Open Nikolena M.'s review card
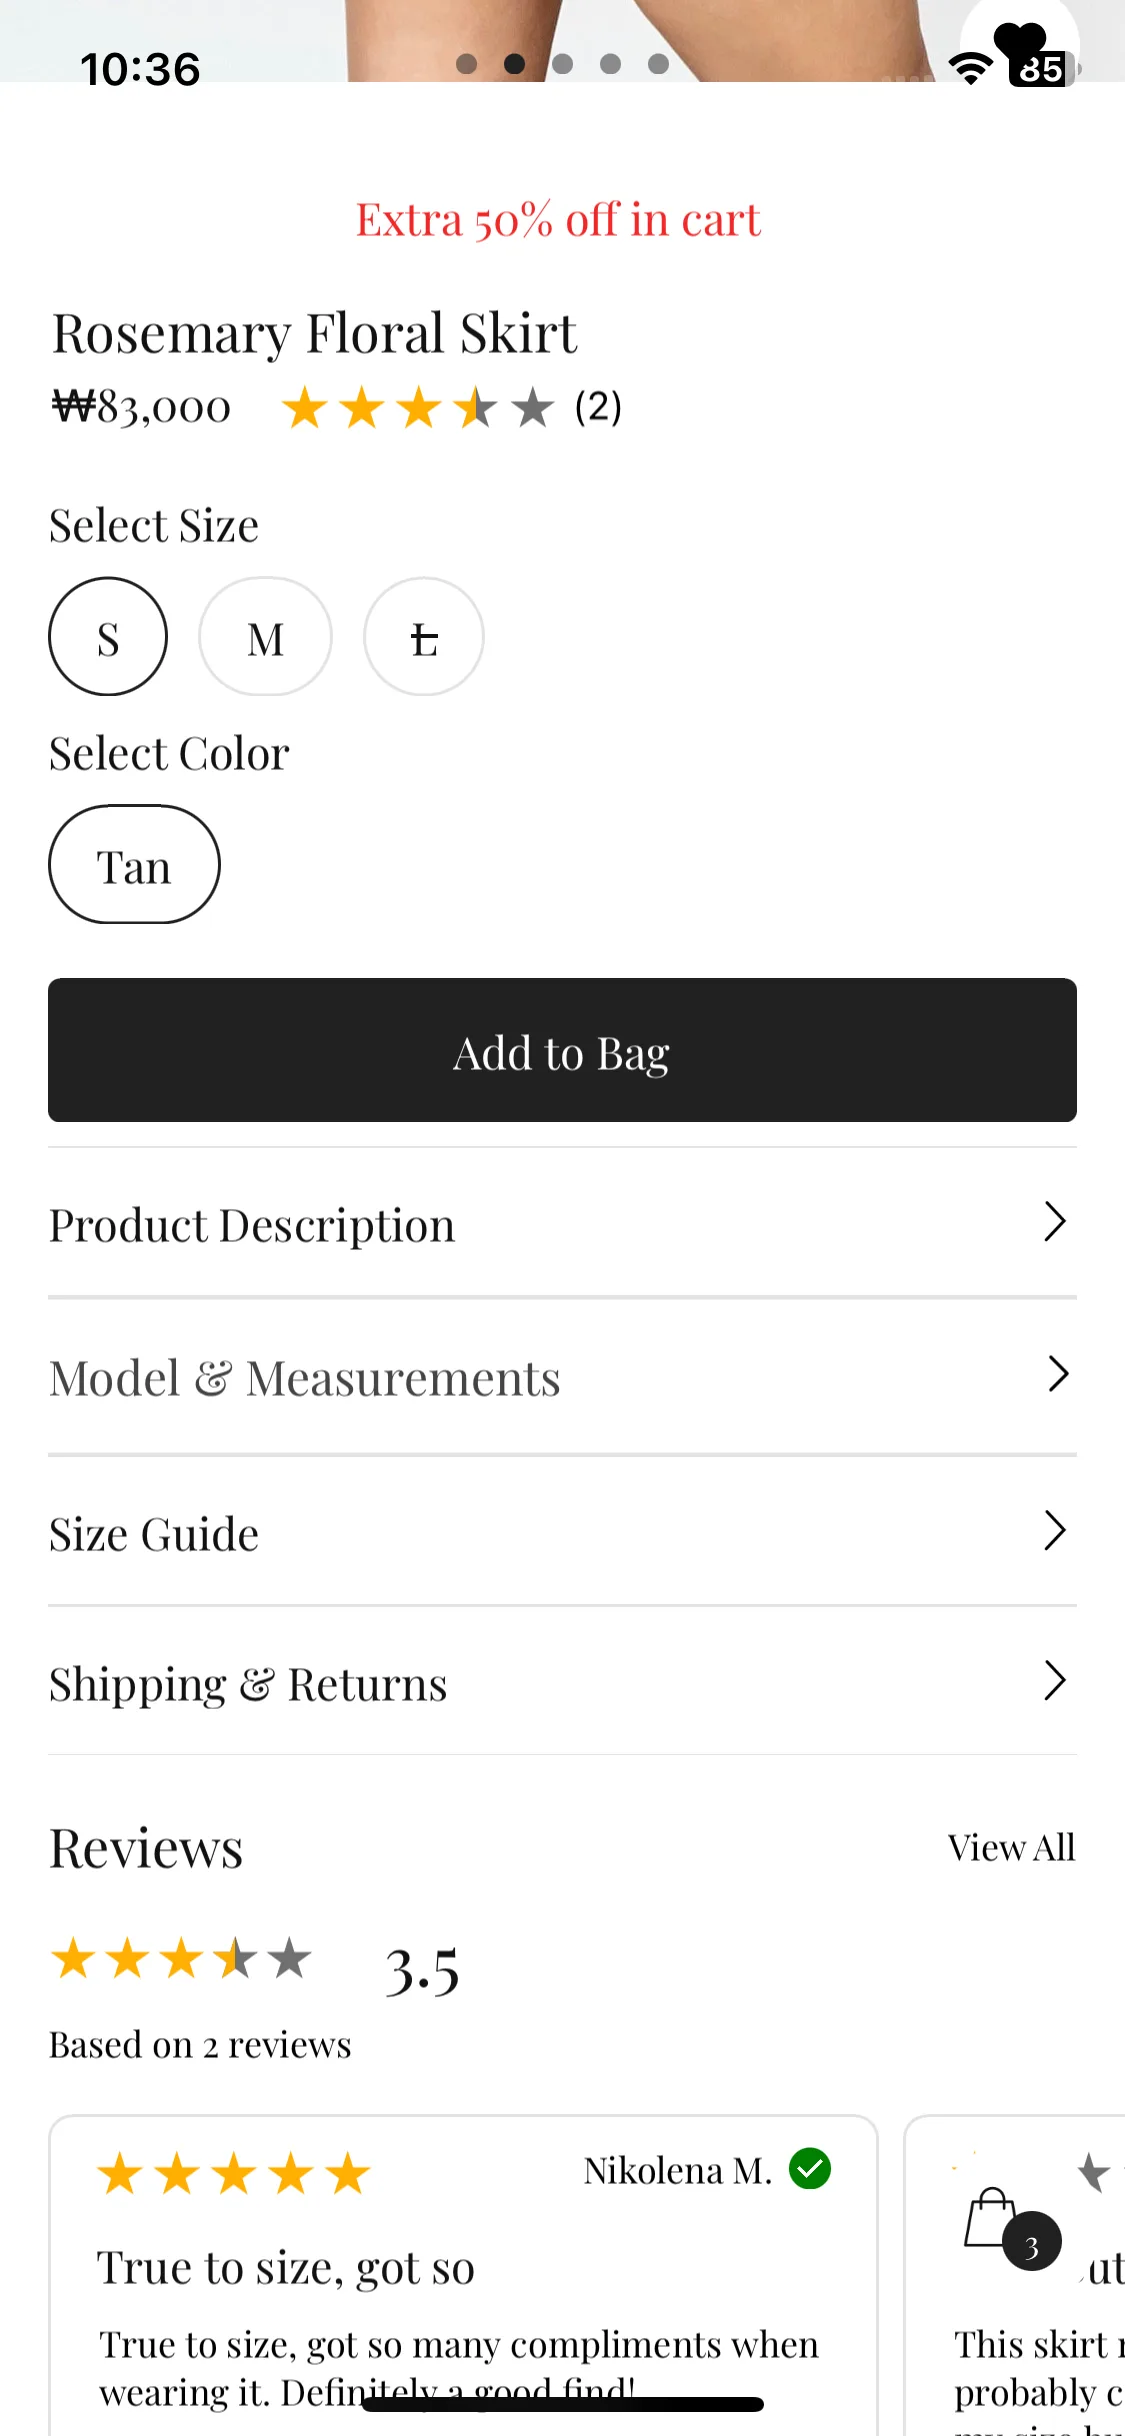 (463, 2275)
